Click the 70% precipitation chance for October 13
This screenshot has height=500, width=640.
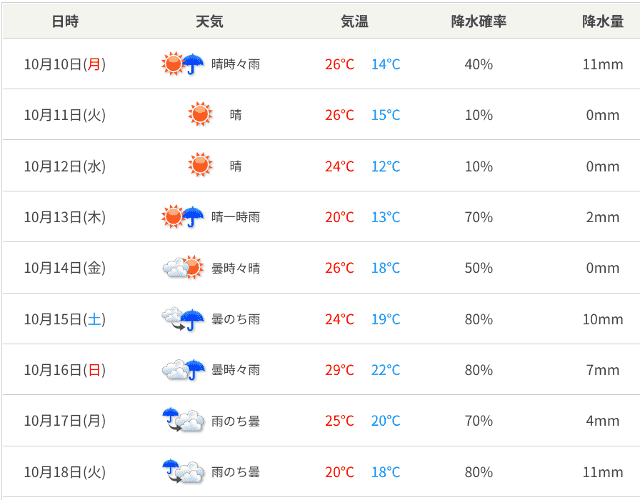click(x=478, y=217)
